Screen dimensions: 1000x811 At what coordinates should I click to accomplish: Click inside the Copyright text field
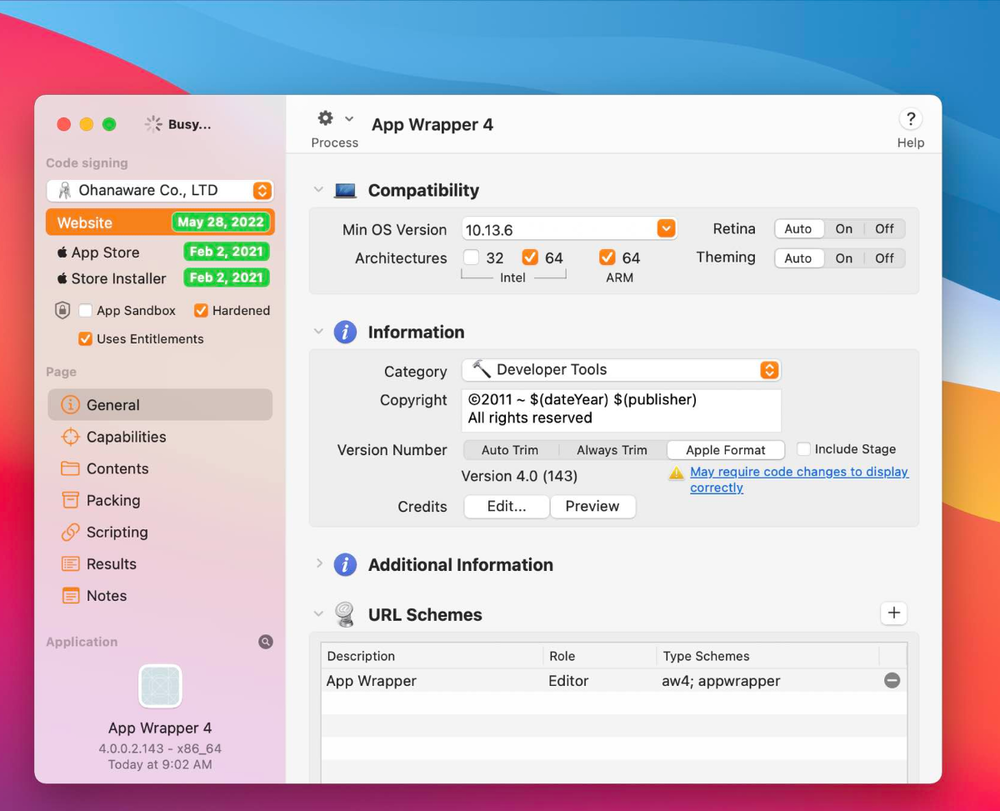coord(621,409)
